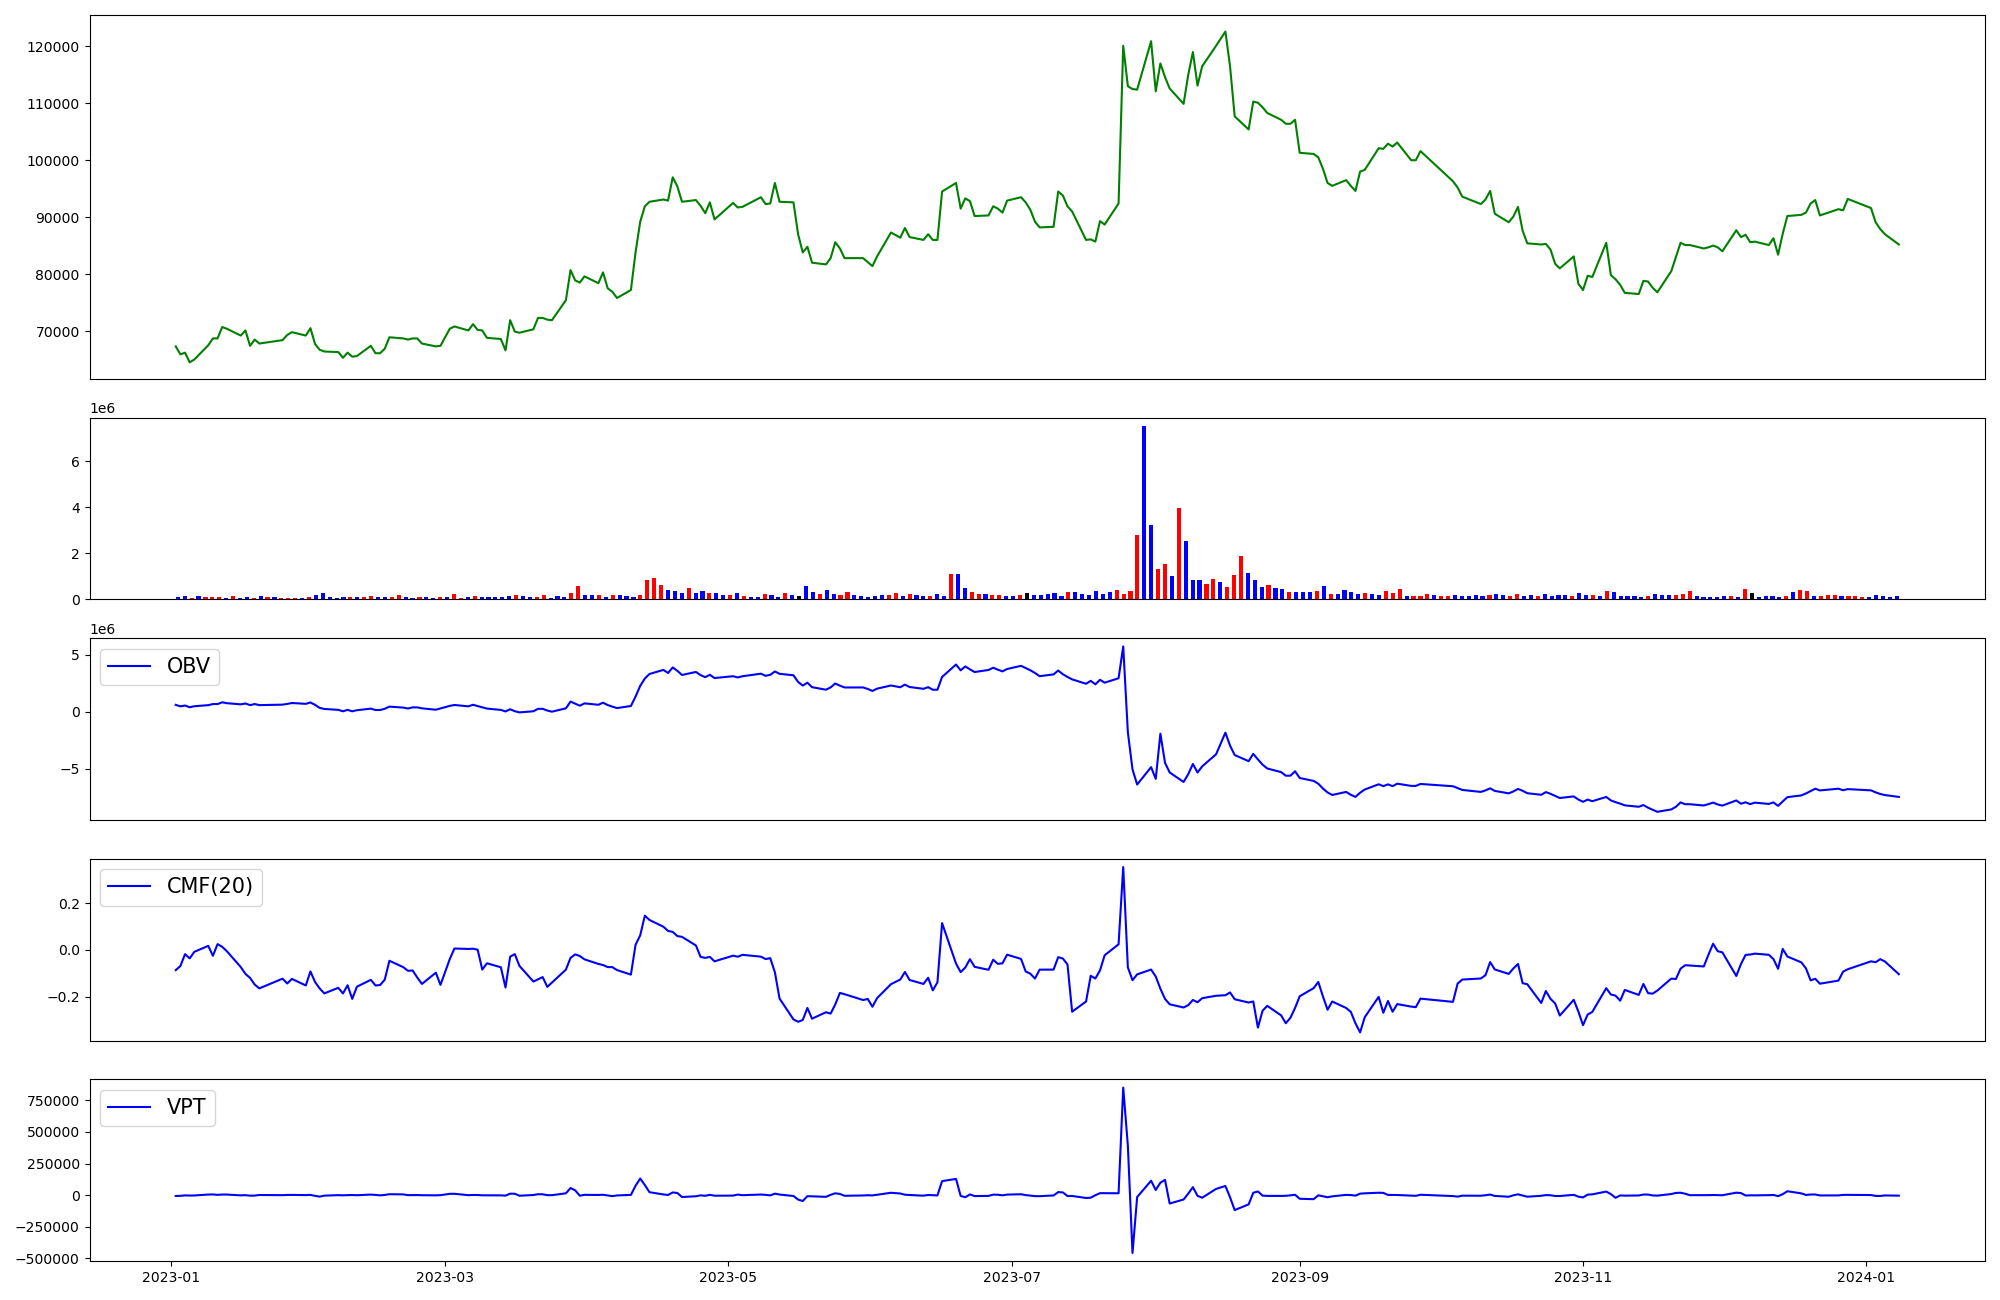Screen dimensions: 2000x1300
Task: Click the lowest dip of VPT line
Action: pos(1132,1252)
